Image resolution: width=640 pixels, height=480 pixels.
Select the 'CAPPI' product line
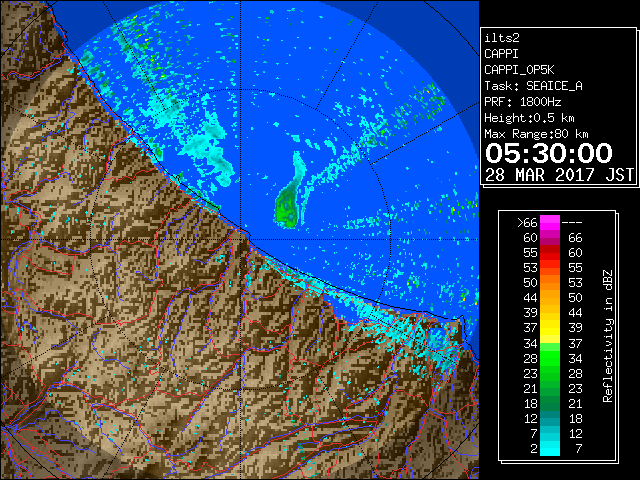pyautogui.click(x=501, y=54)
